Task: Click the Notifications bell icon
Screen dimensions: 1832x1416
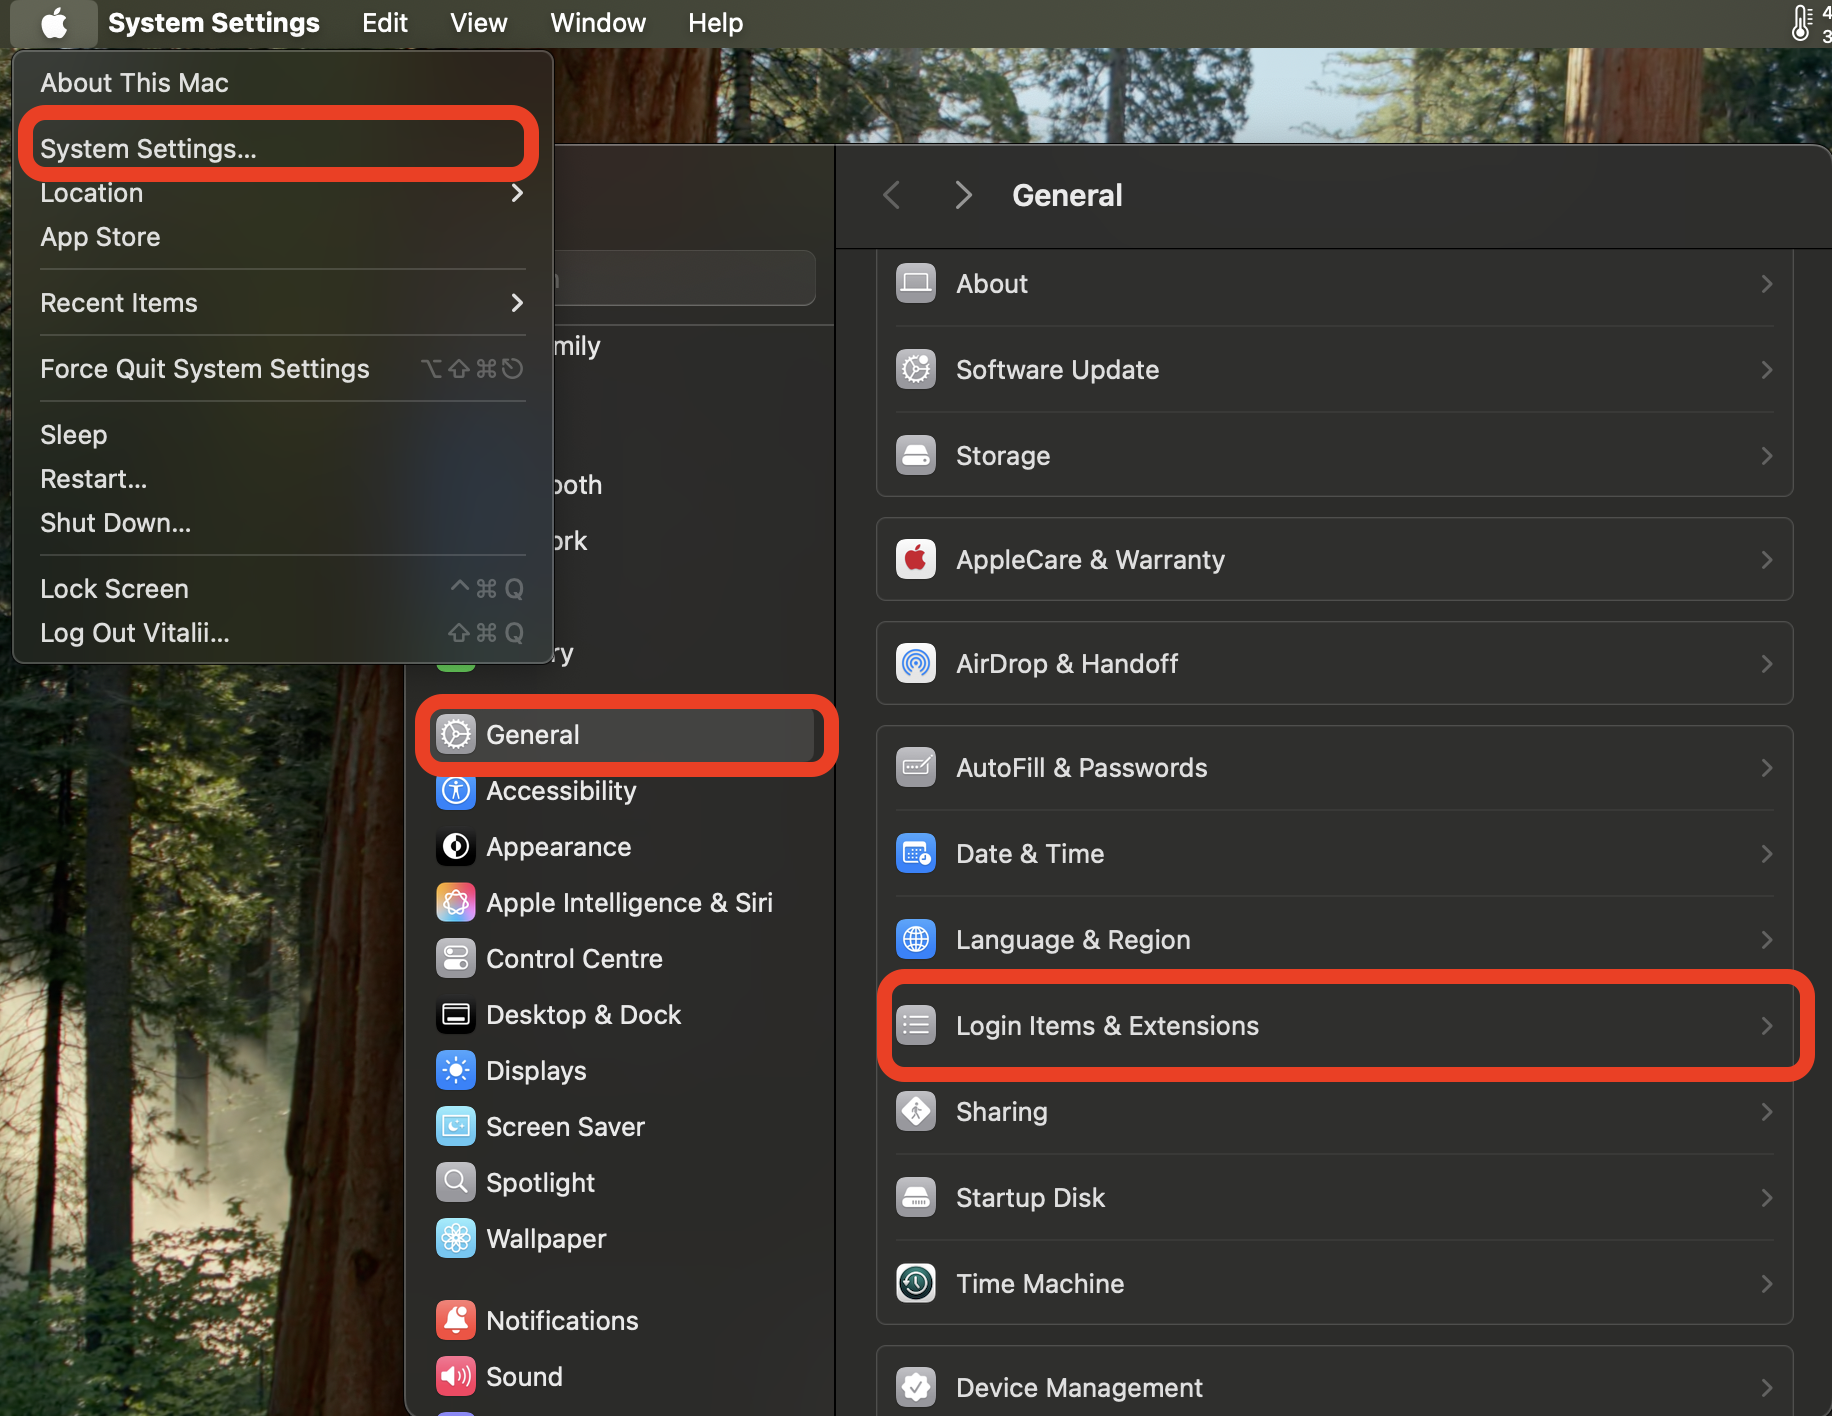Action: point(456,1320)
